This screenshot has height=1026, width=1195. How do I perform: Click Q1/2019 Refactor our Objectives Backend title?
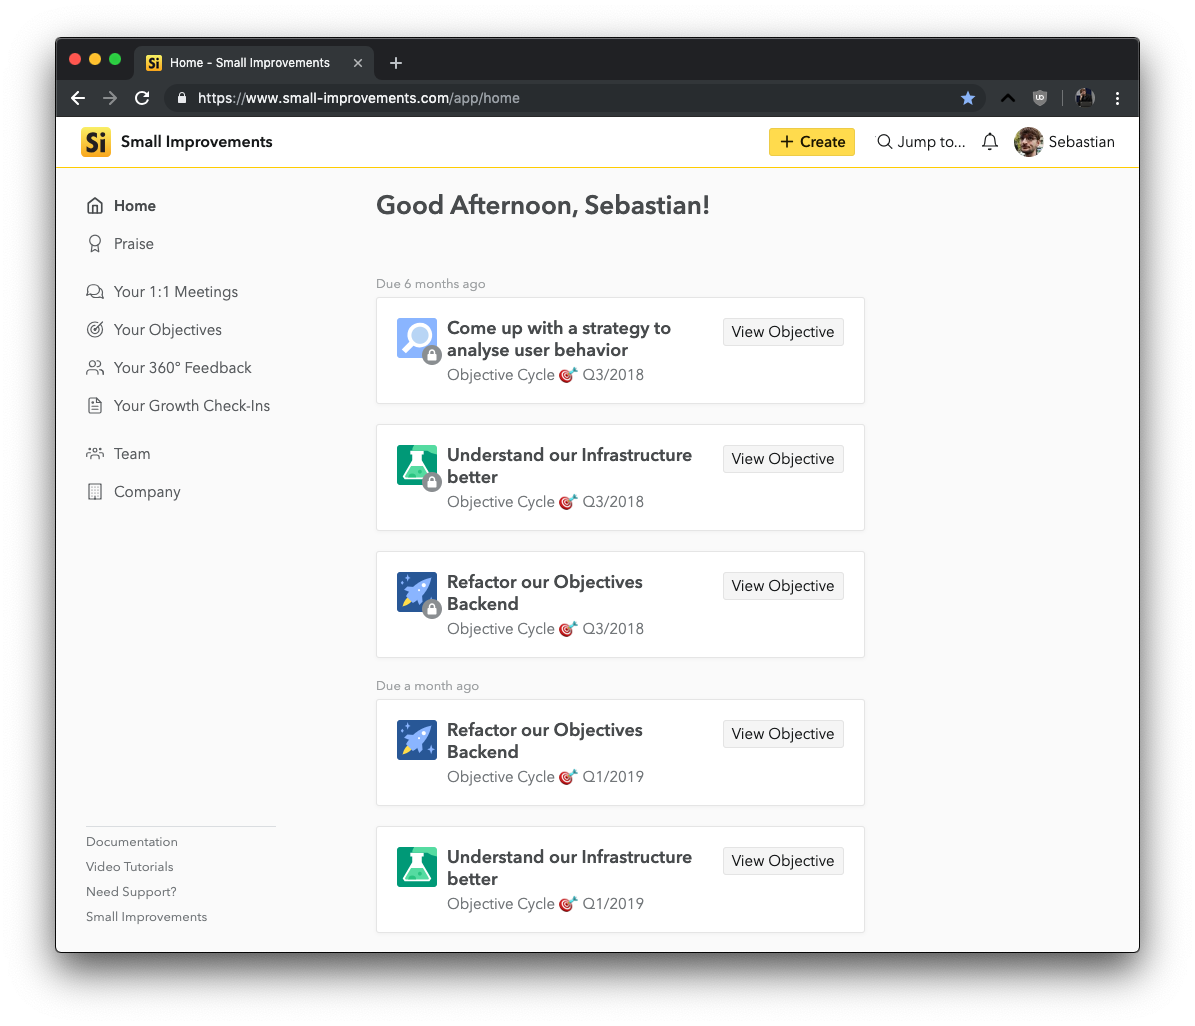(x=544, y=741)
